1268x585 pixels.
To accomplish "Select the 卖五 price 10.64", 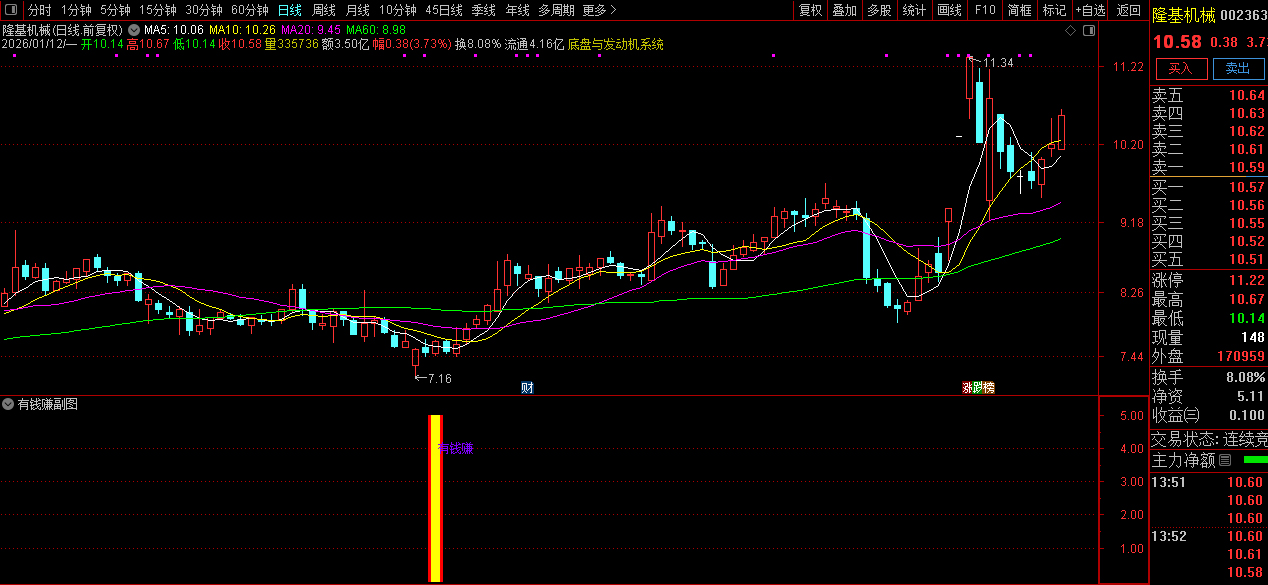I will pos(1247,96).
